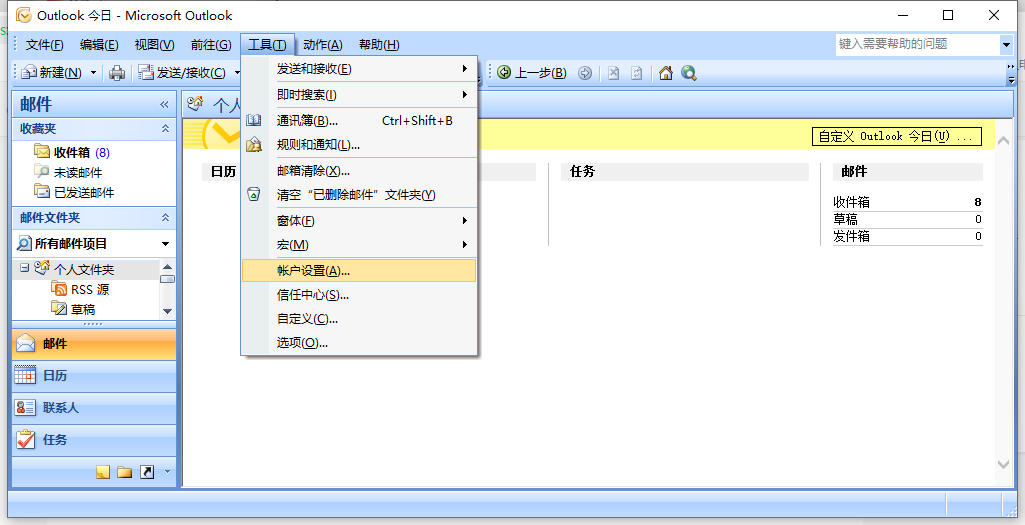
Task: Collapse the 收藏夹 section
Action: click(165, 129)
